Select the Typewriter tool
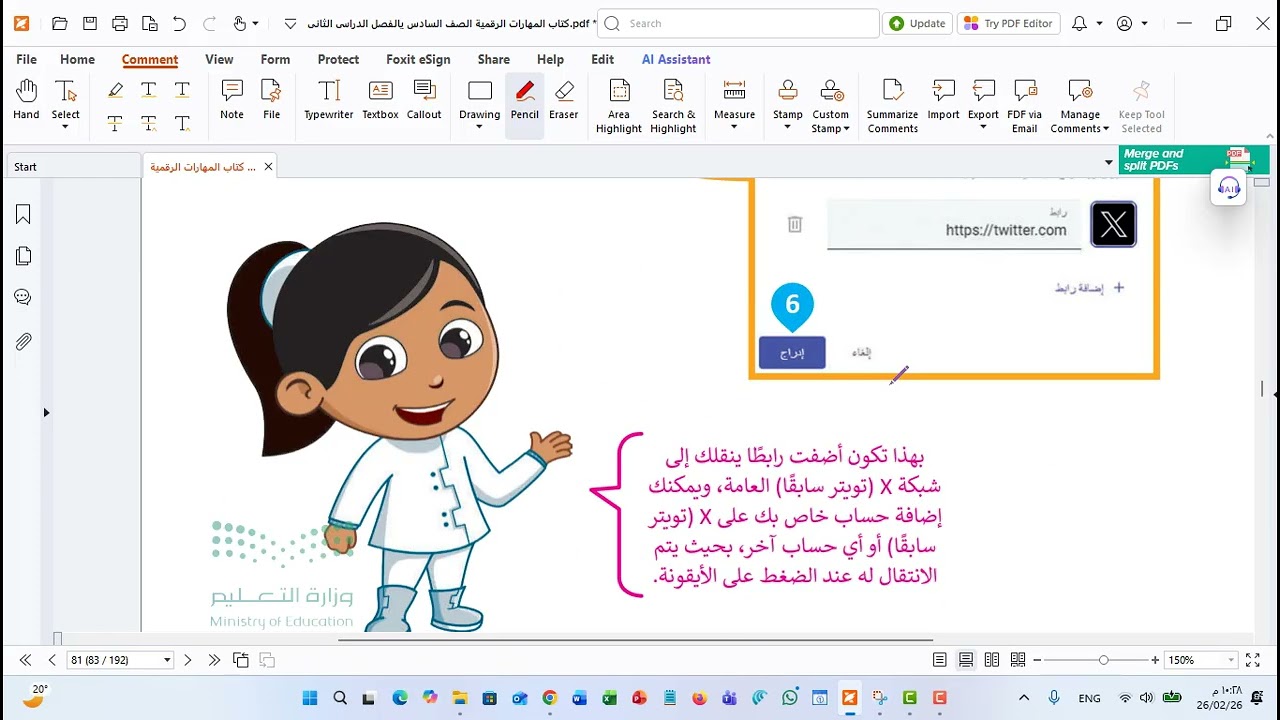The image size is (1280, 720). pos(329,101)
